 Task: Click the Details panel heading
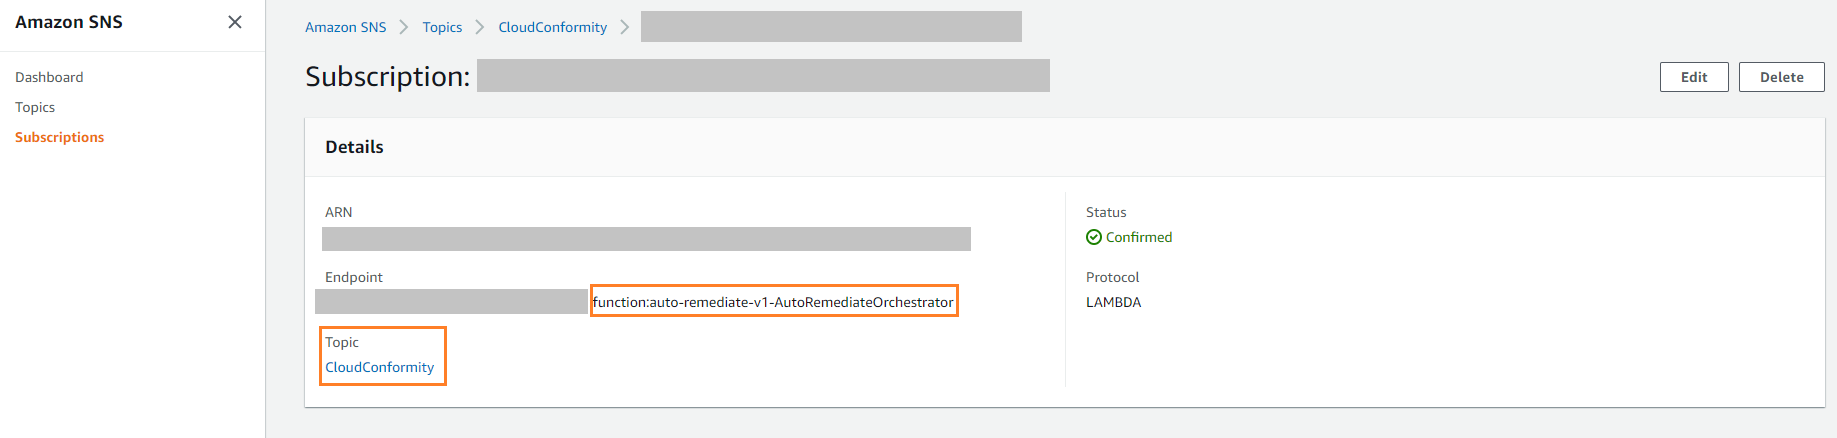(x=354, y=147)
